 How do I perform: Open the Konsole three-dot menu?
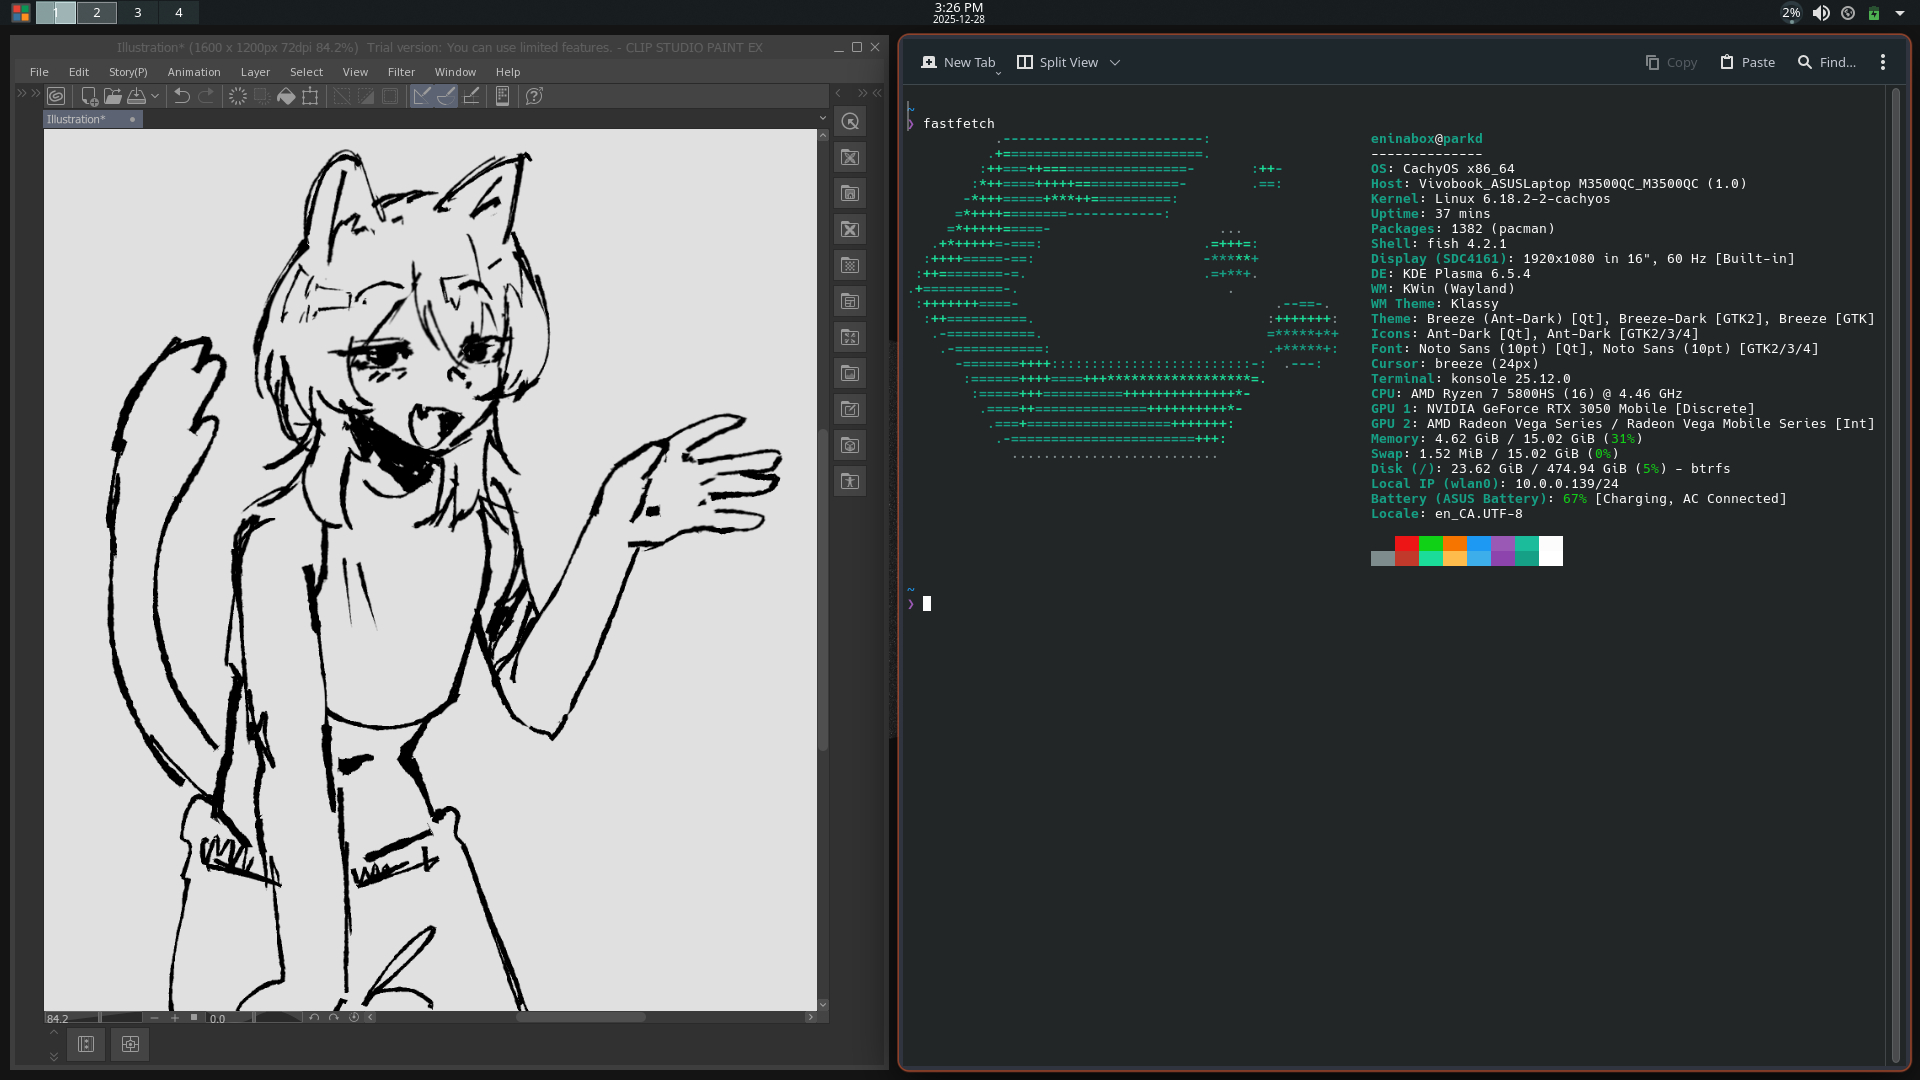point(1882,62)
